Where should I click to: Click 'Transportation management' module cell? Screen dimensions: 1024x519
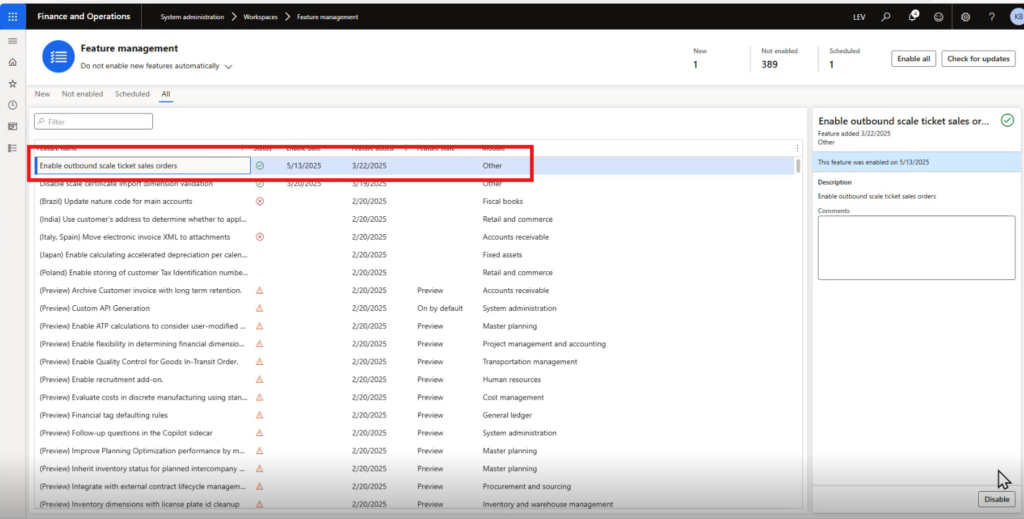530,362
